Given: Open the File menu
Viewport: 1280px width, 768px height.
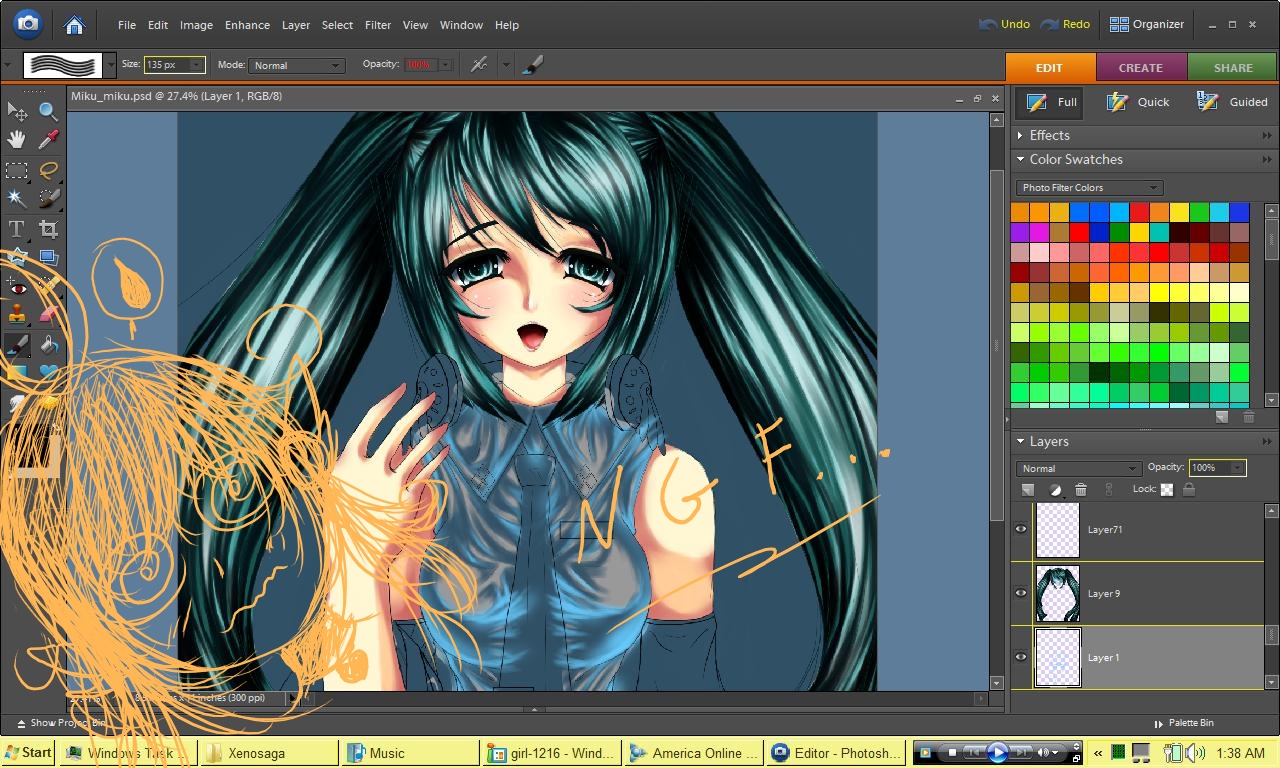Looking at the screenshot, I should pyautogui.click(x=127, y=25).
